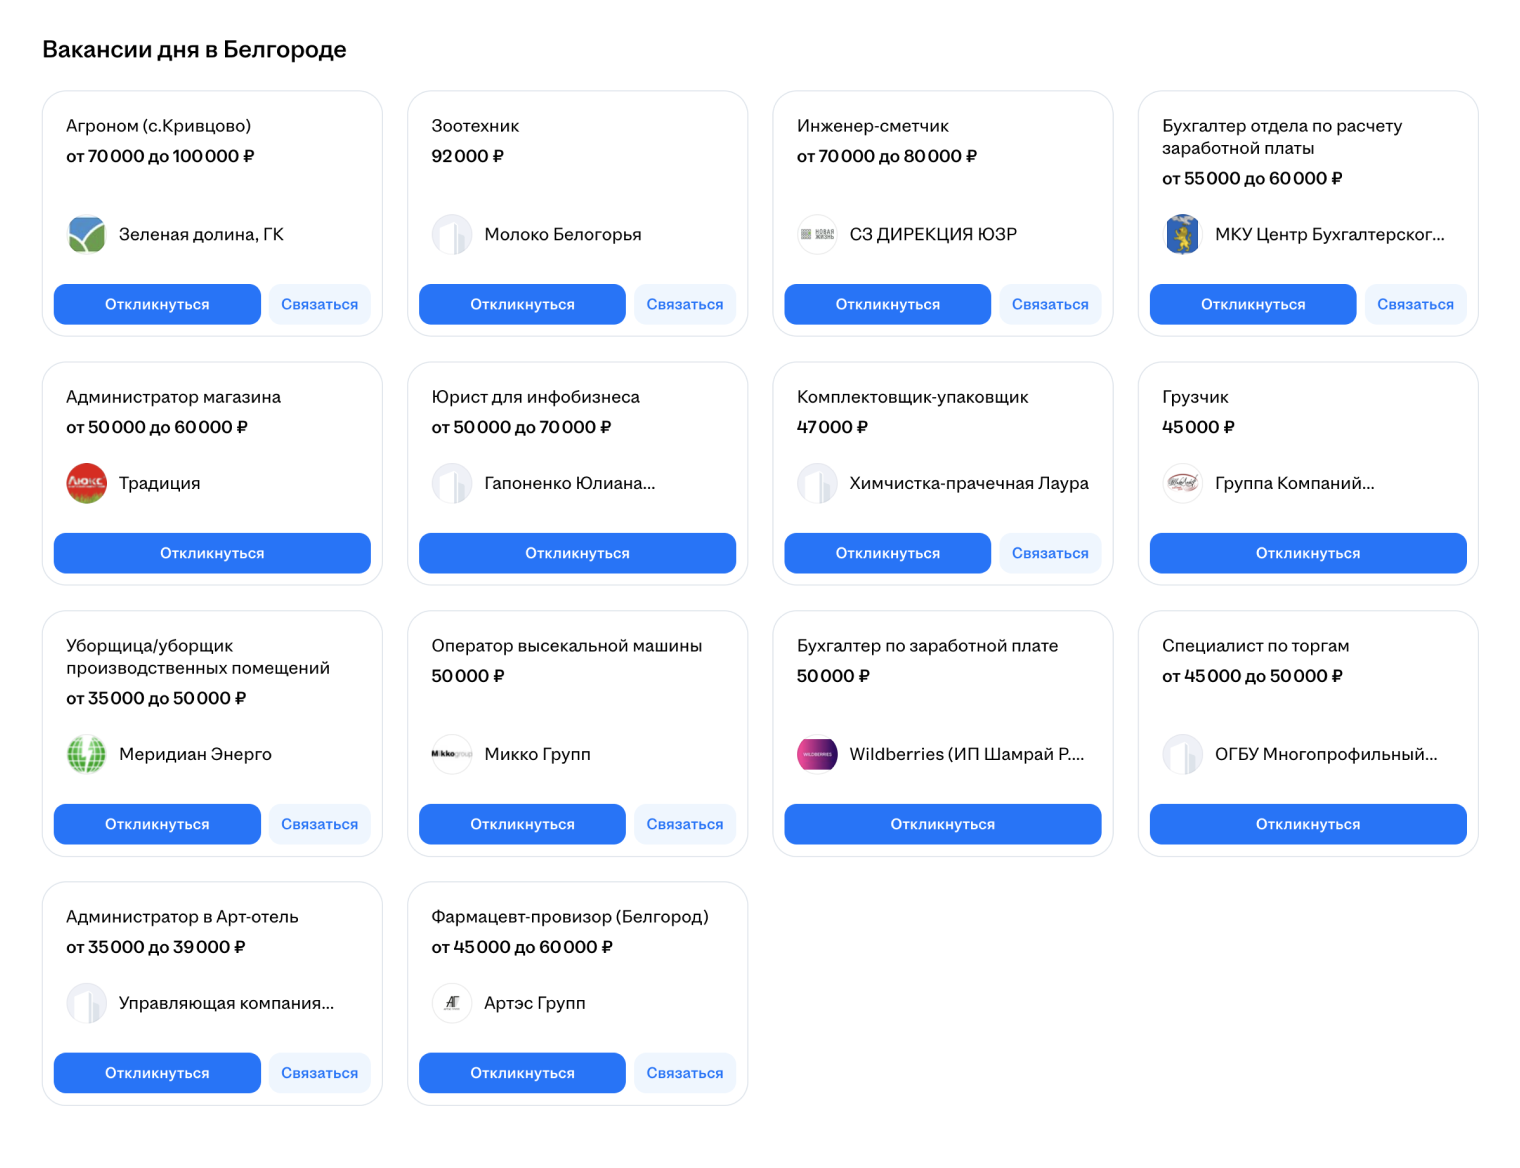The image size is (1520, 1168).
Task: Open the Оператор высекальной машины vacancy
Action: tap(566, 646)
